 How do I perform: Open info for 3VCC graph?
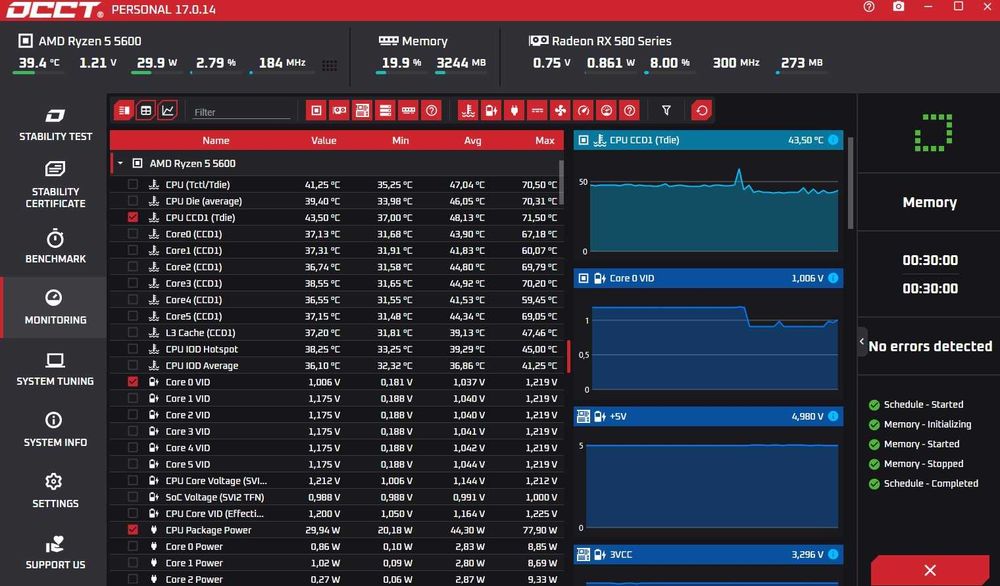click(833, 555)
